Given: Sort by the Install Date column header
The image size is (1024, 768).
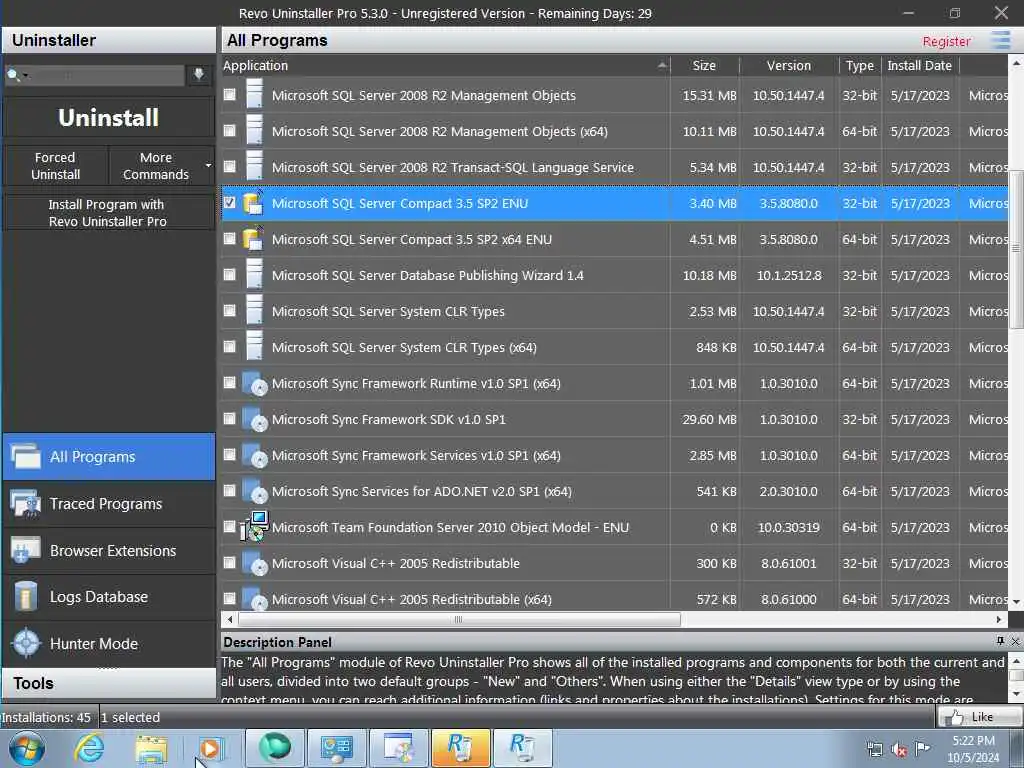Looking at the screenshot, I should pyautogui.click(x=919, y=65).
